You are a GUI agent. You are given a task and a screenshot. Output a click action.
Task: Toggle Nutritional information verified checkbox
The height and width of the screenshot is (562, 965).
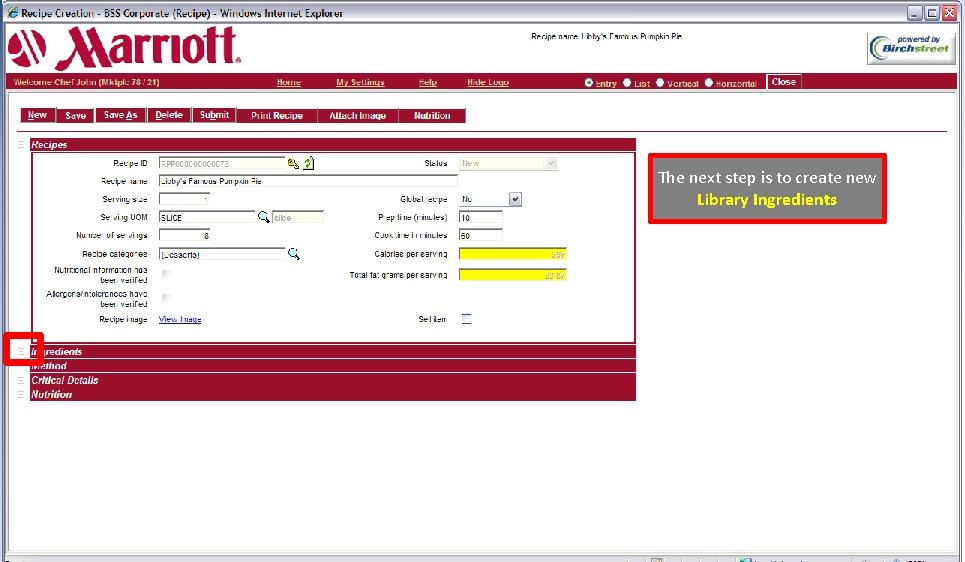(x=166, y=274)
